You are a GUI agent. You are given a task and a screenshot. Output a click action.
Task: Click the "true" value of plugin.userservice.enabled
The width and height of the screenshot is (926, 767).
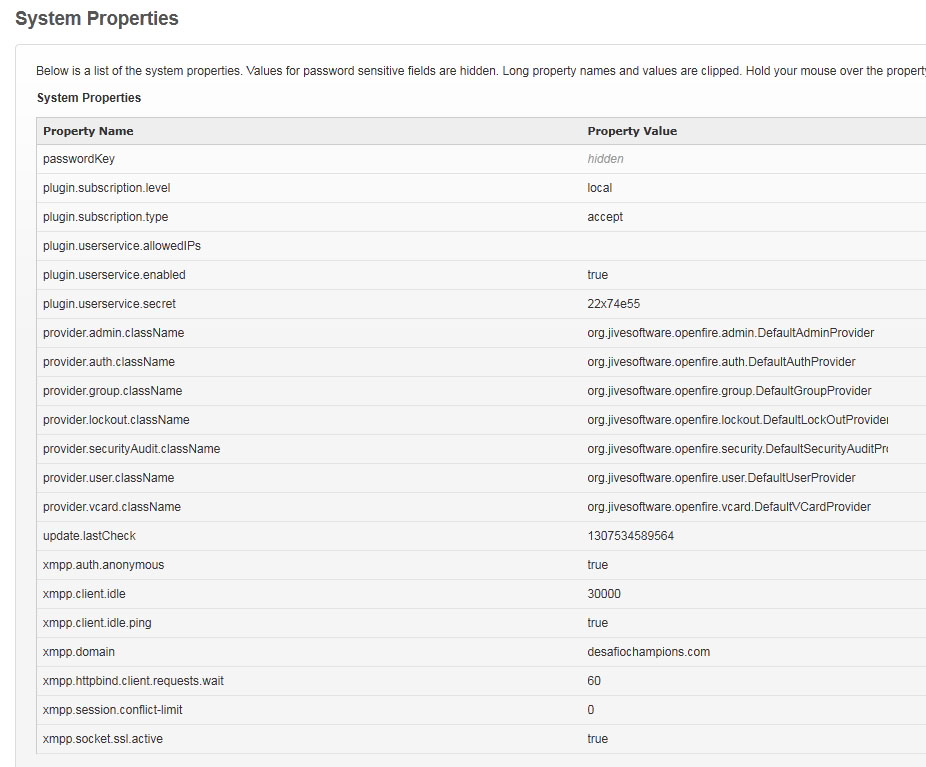[x=598, y=275]
